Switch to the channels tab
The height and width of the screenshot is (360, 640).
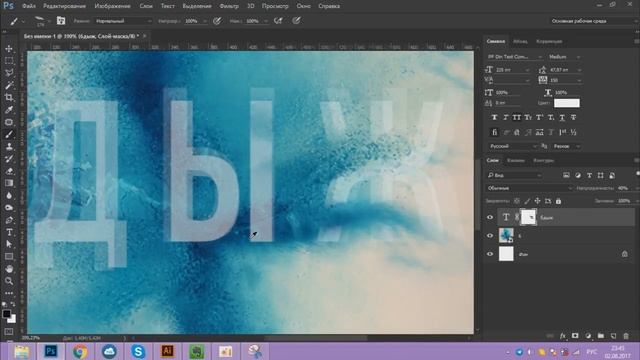point(516,160)
